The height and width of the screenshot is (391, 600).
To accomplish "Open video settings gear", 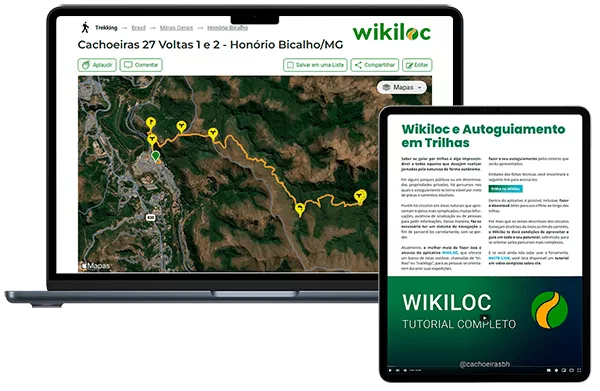I will [x=556, y=370].
